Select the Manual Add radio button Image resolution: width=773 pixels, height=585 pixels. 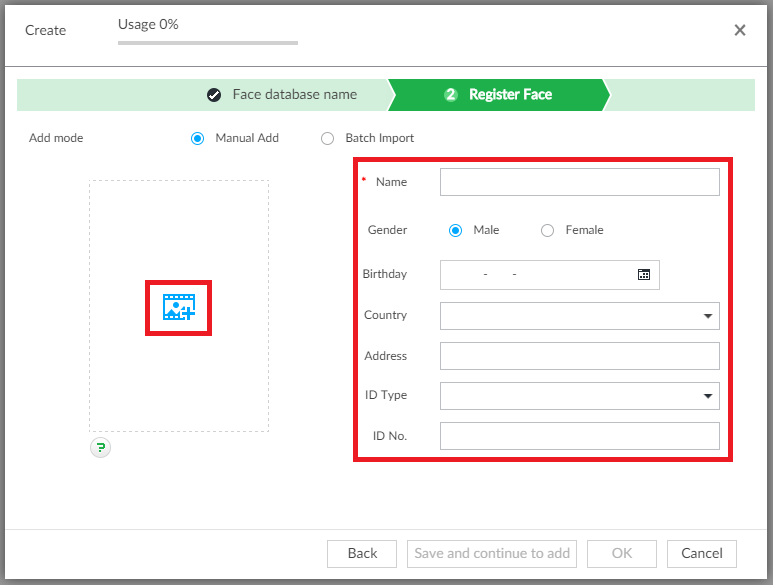click(x=197, y=138)
